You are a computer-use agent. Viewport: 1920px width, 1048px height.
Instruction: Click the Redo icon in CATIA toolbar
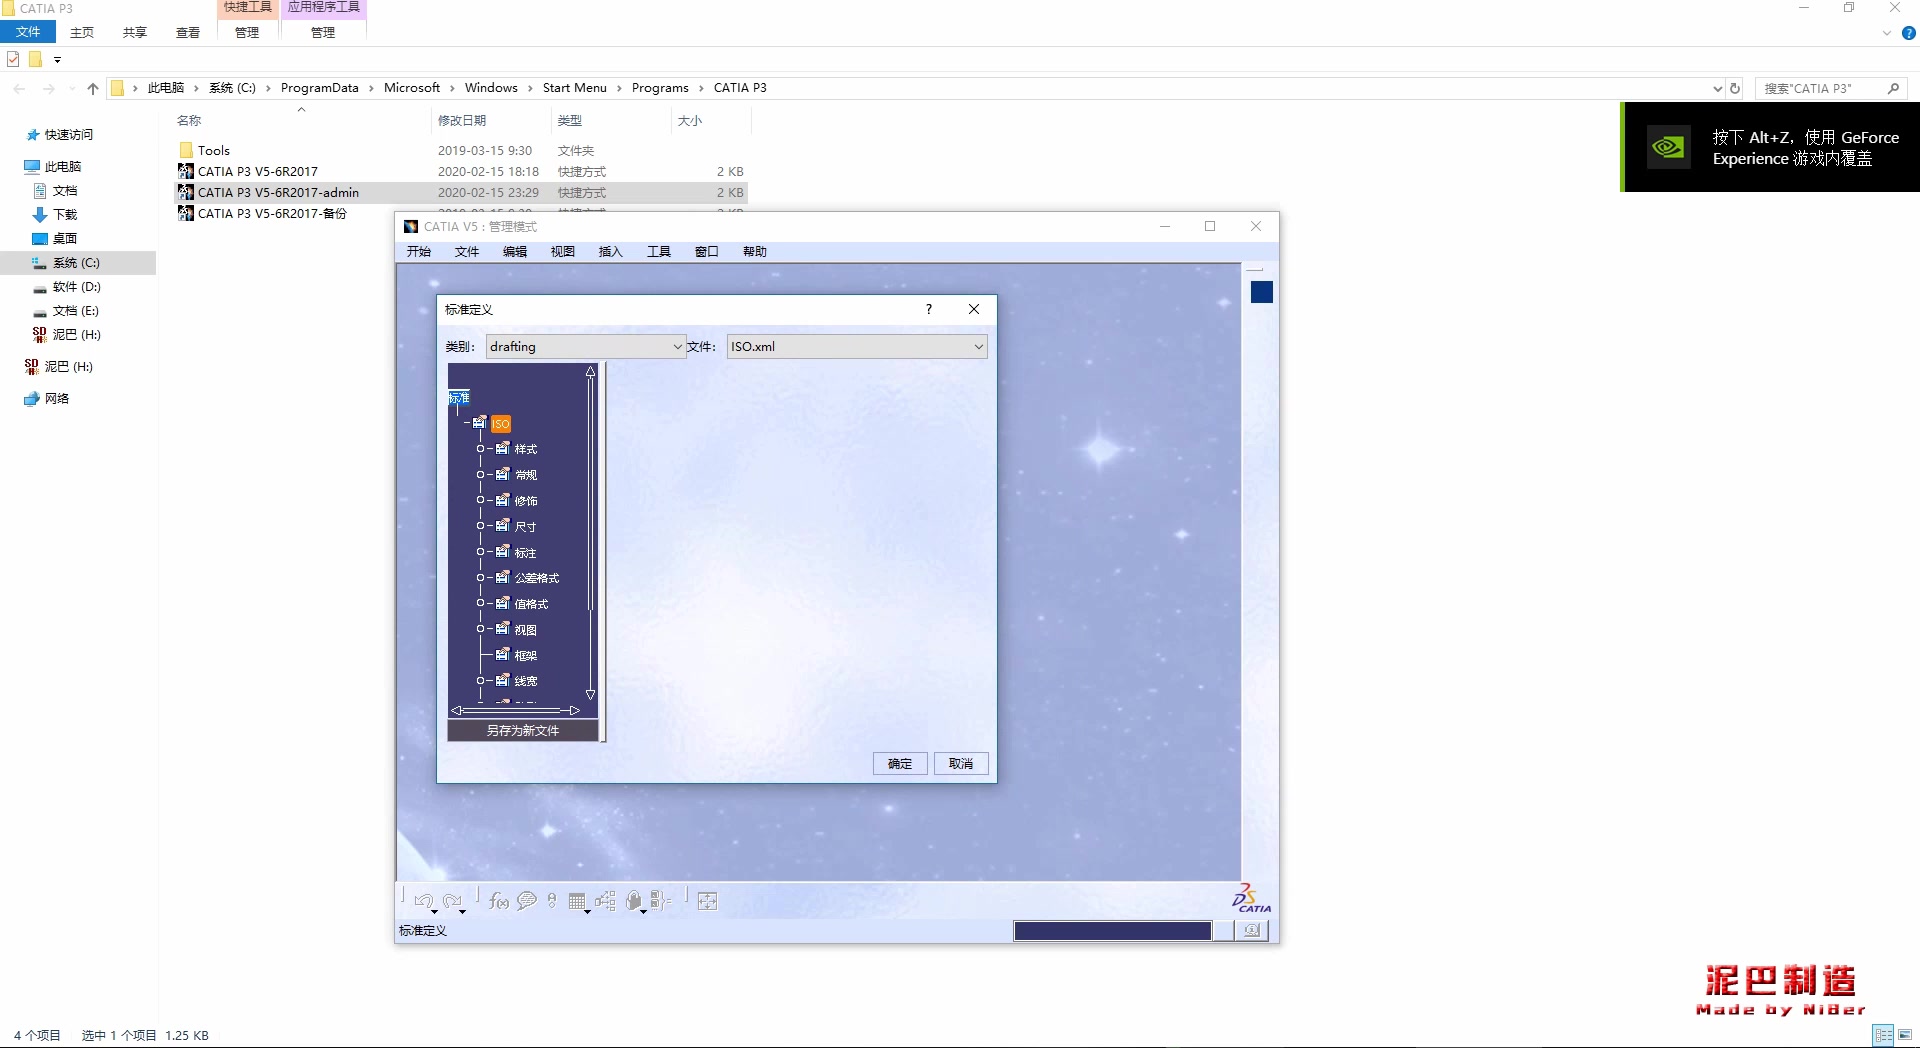[x=452, y=900]
